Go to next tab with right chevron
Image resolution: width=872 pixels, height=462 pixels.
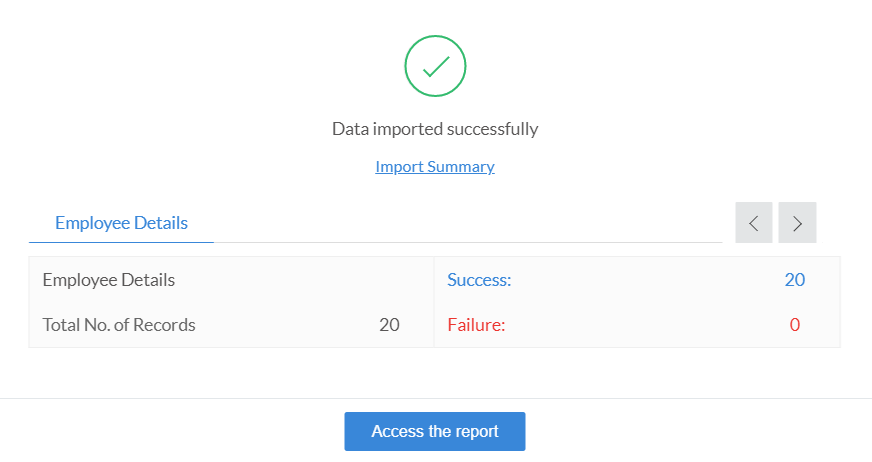797,223
